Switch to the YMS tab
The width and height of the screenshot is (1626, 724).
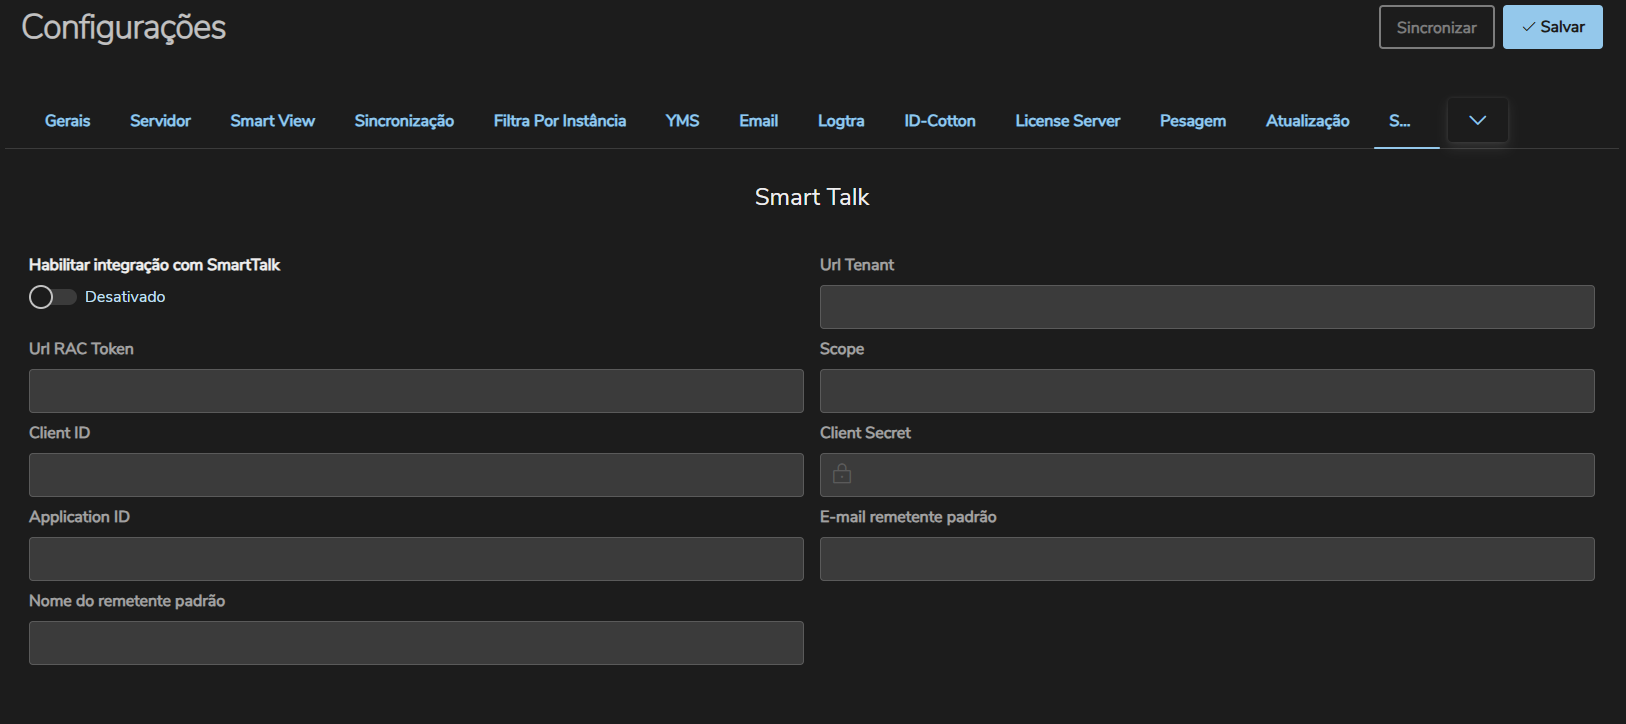click(x=682, y=121)
